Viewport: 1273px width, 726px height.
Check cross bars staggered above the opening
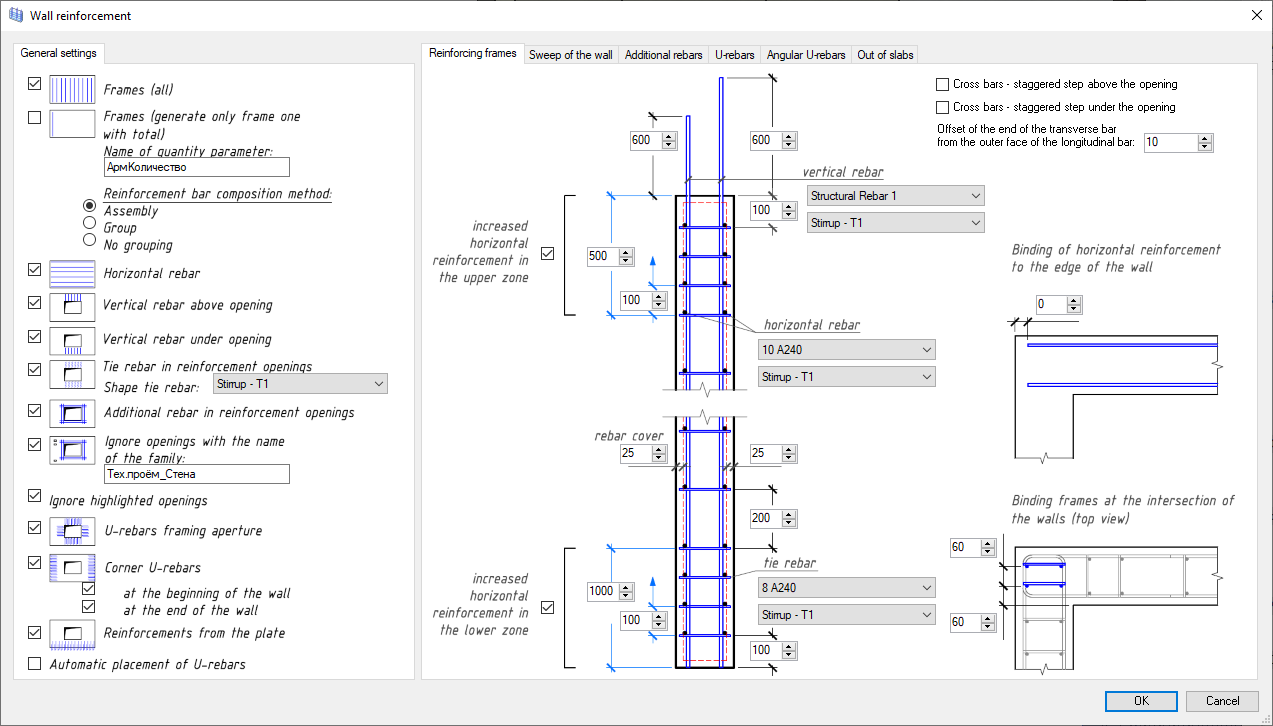pyautogui.click(x=942, y=84)
